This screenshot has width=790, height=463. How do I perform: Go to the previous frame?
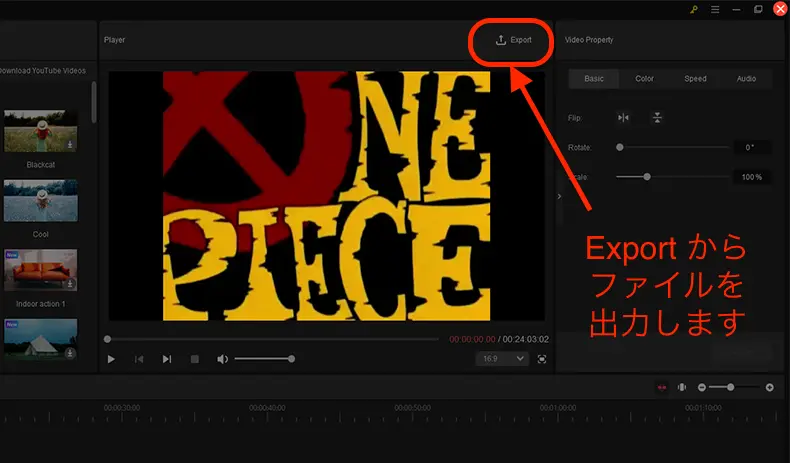pos(139,359)
